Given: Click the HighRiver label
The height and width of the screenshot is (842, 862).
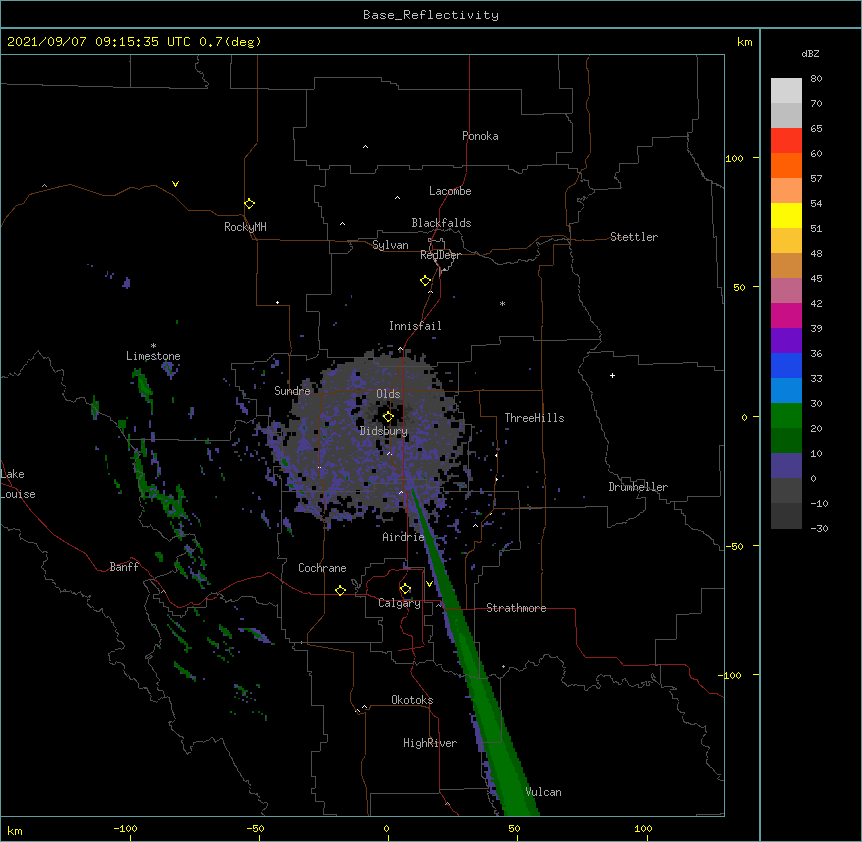Looking at the screenshot, I should click(430, 743).
